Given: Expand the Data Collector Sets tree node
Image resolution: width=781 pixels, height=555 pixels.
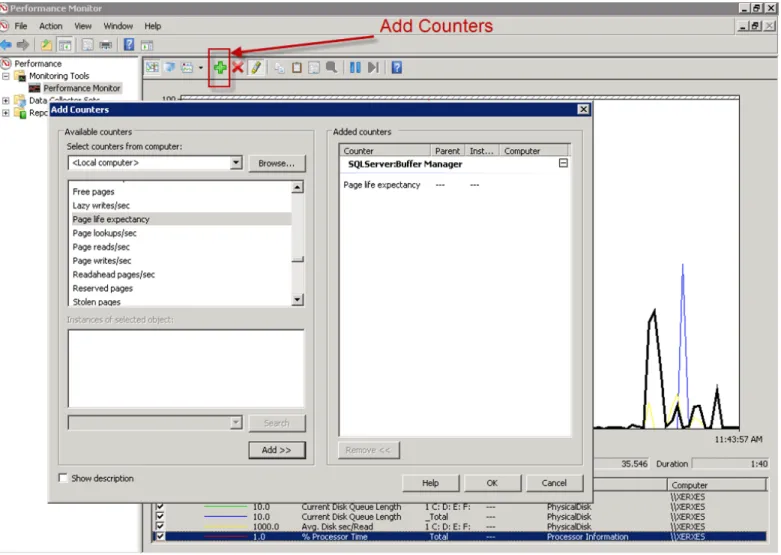Looking at the screenshot, I should [x=6, y=101].
